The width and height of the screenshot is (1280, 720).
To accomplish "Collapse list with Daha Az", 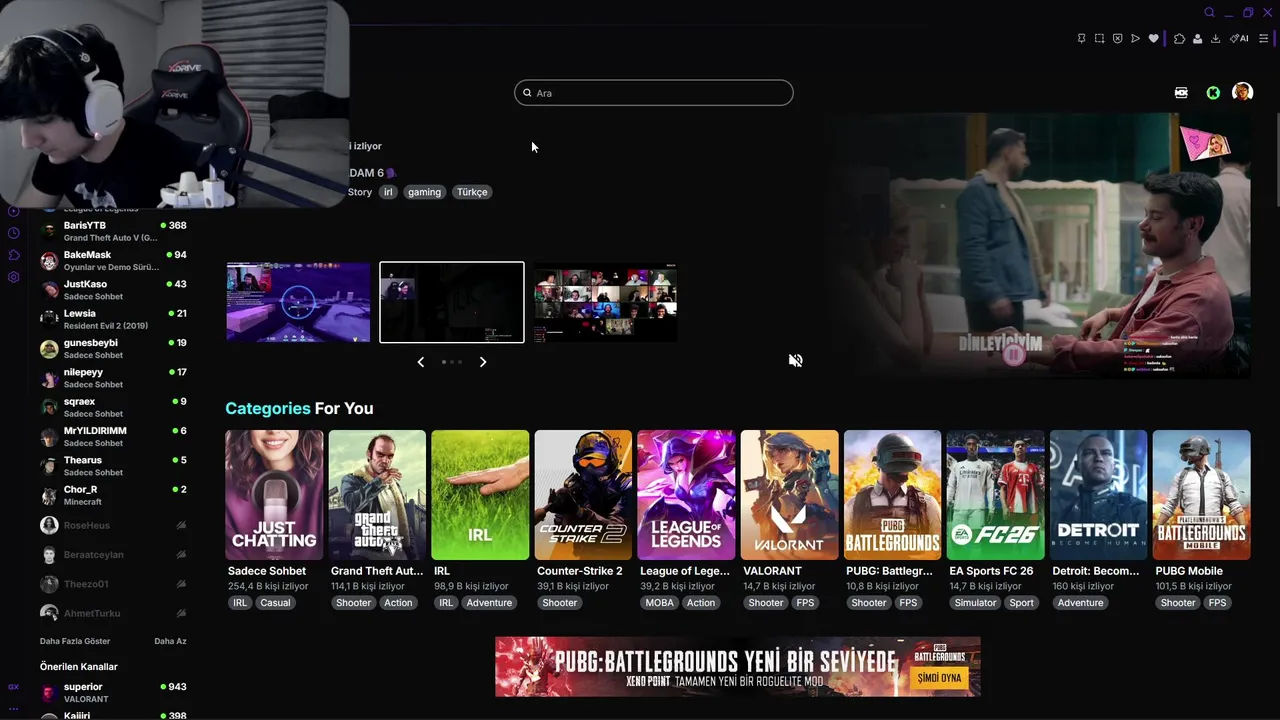I will (170, 641).
